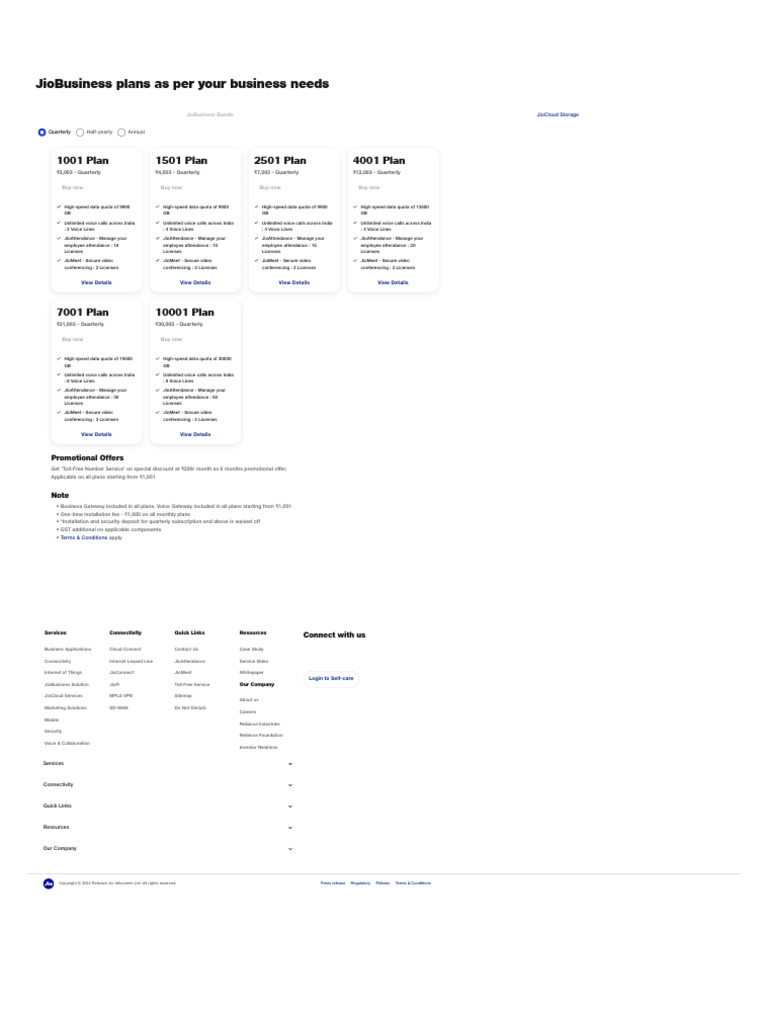
Task: Click Buy now on the 4001 Plan
Action: 369,187
